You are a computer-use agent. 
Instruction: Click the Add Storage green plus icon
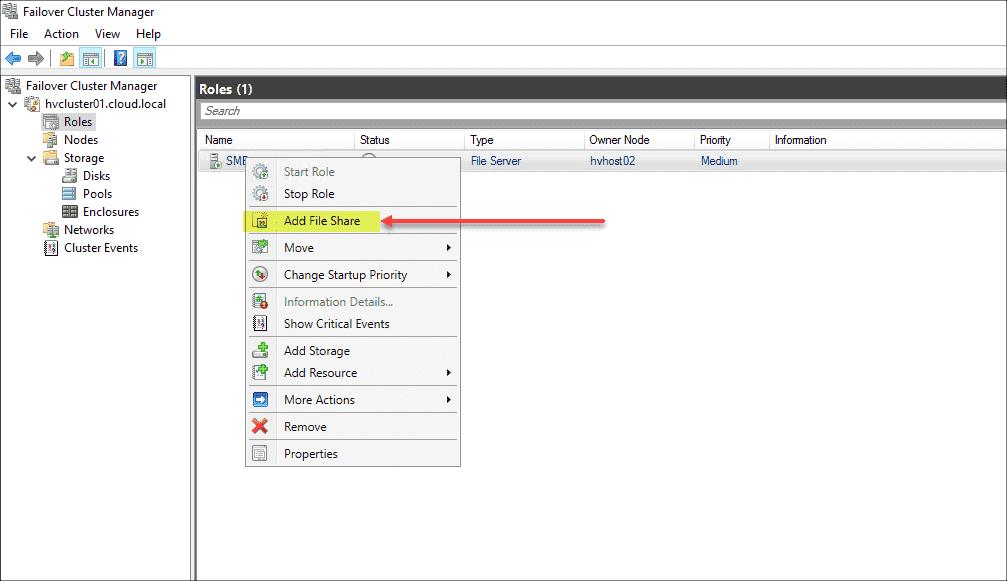[x=261, y=350]
